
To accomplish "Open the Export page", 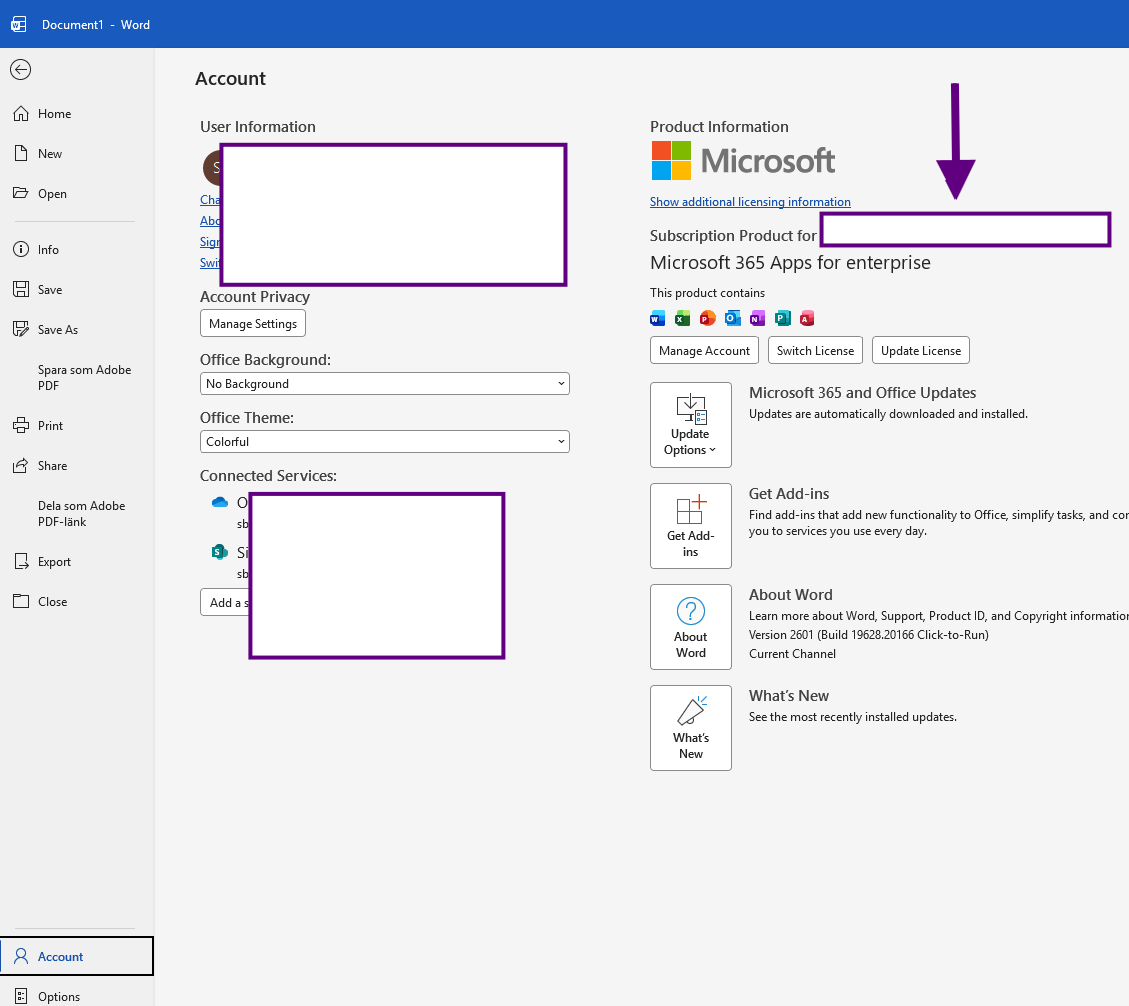I will pos(77,562).
